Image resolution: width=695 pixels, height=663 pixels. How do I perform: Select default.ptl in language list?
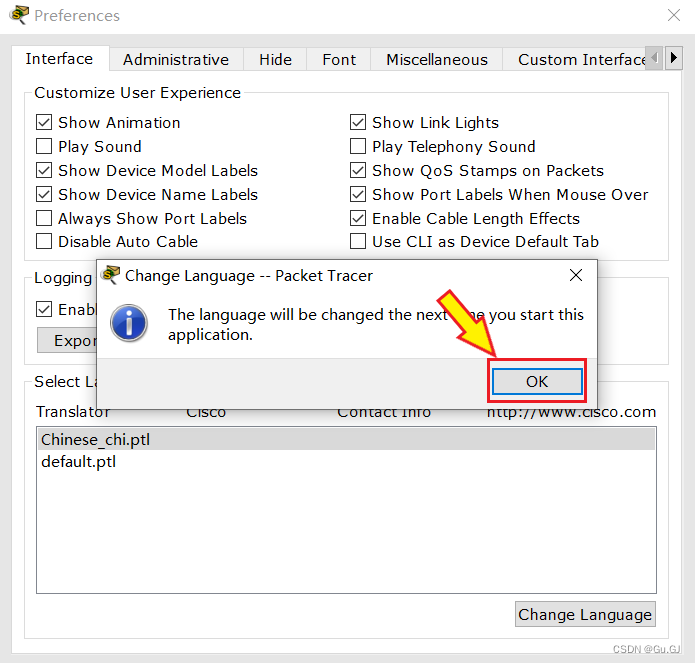pos(346,462)
